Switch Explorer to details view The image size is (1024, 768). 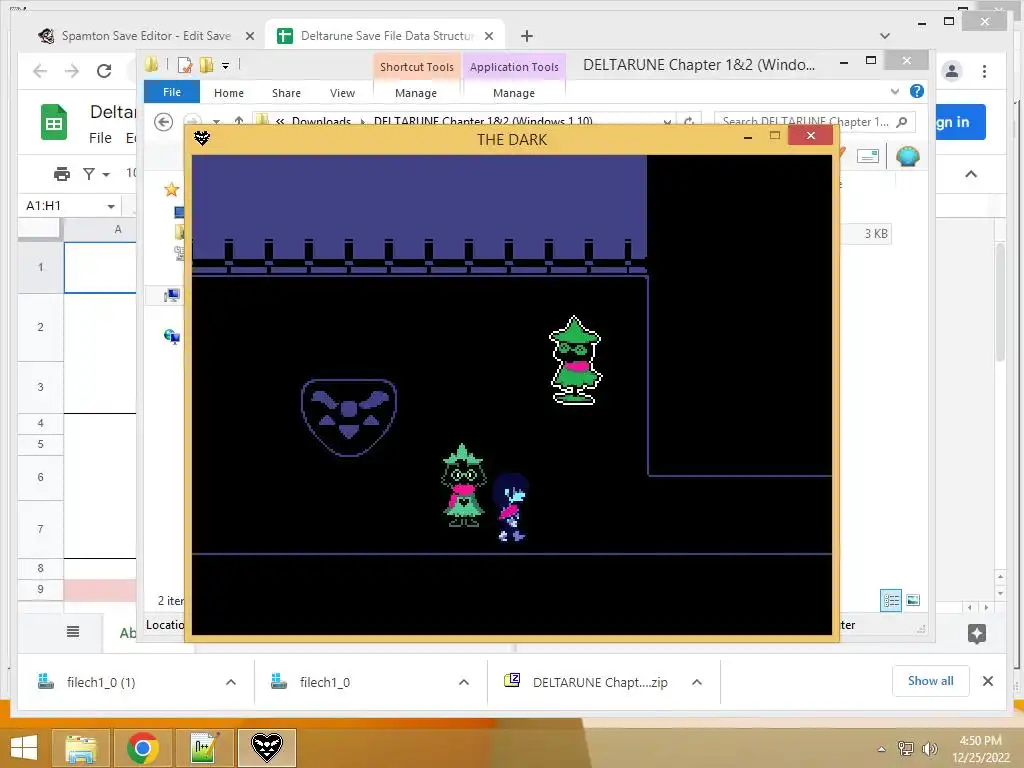coord(891,600)
